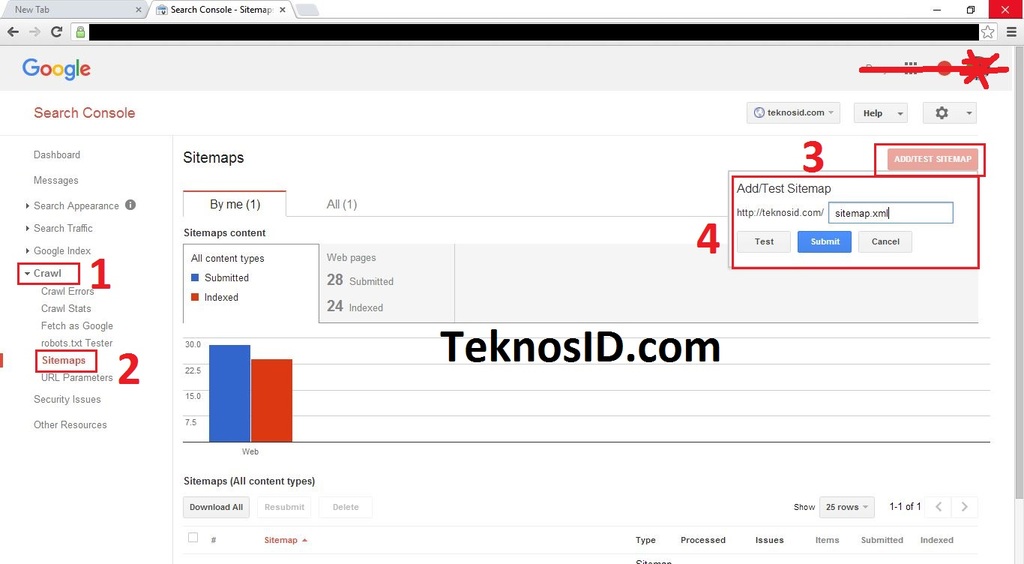Click the blue Submitted legend swatch

point(195,277)
